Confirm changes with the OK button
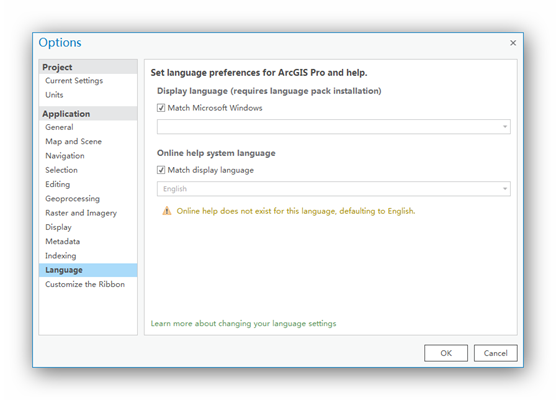This screenshot has width=556, height=400. pyautogui.click(x=446, y=353)
